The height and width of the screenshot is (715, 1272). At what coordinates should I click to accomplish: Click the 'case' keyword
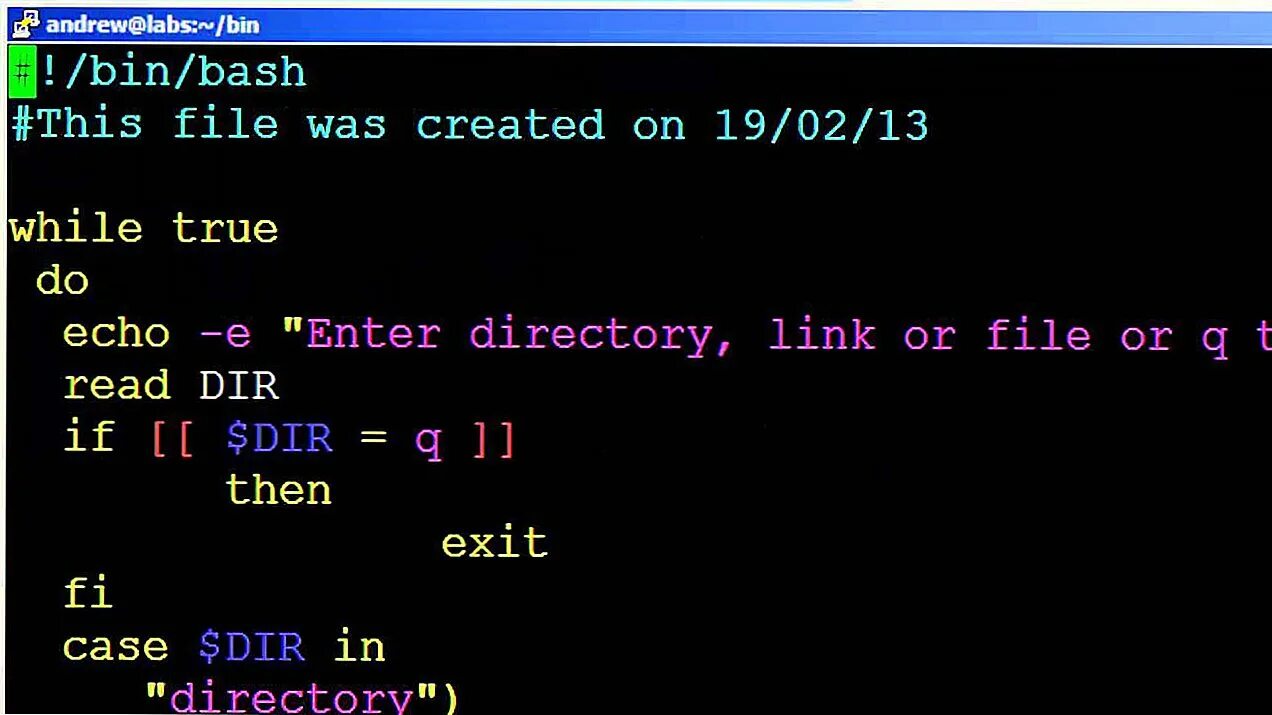pos(116,647)
